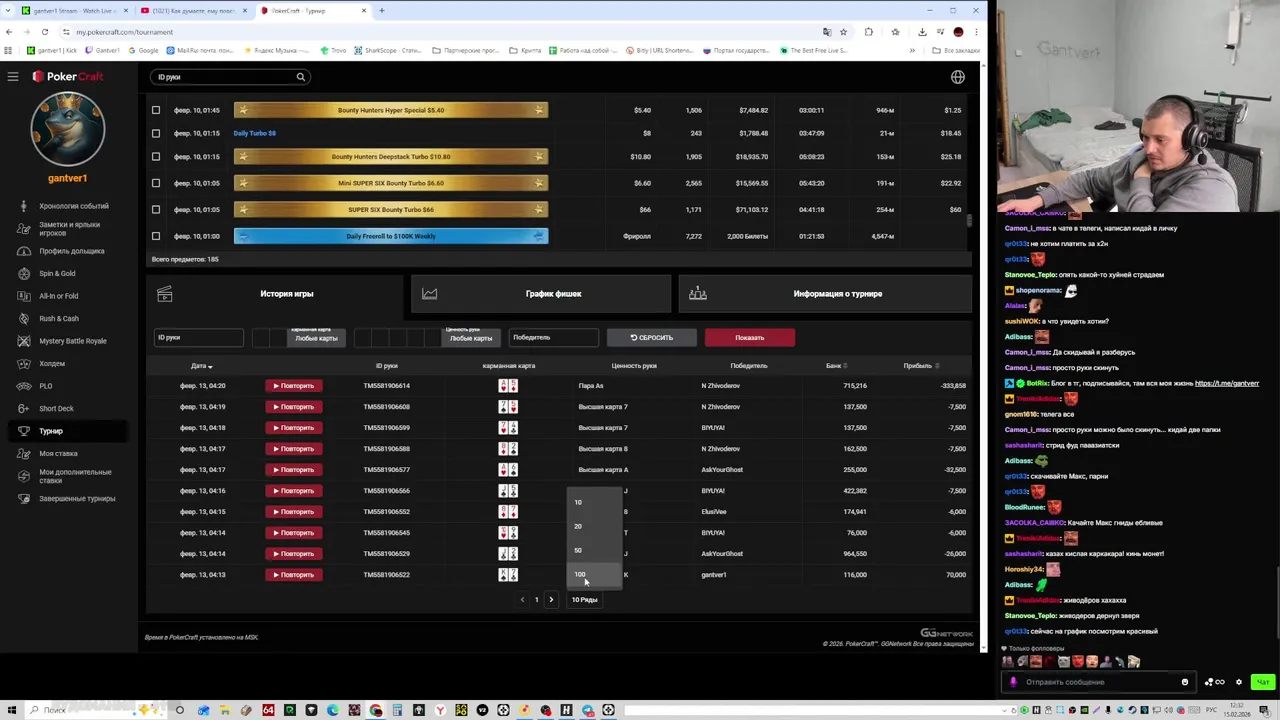The width and height of the screenshot is (1280, 720).
Task: Switch to Информация о турнире tab
Action: click(x=825, y=294)
